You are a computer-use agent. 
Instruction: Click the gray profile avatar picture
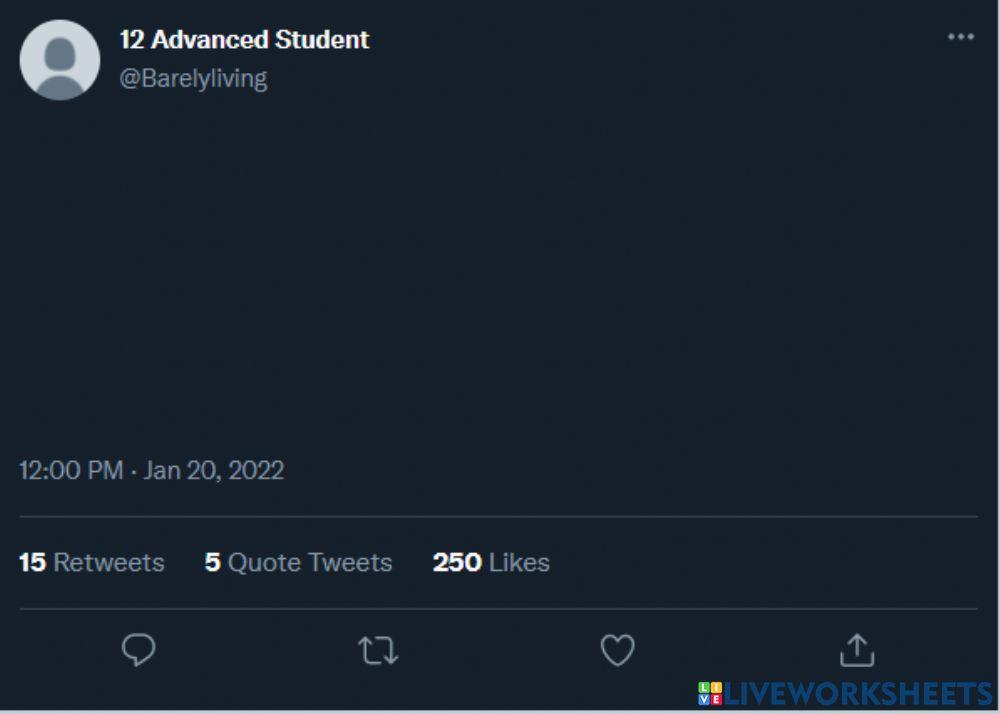tap(60, 60)
